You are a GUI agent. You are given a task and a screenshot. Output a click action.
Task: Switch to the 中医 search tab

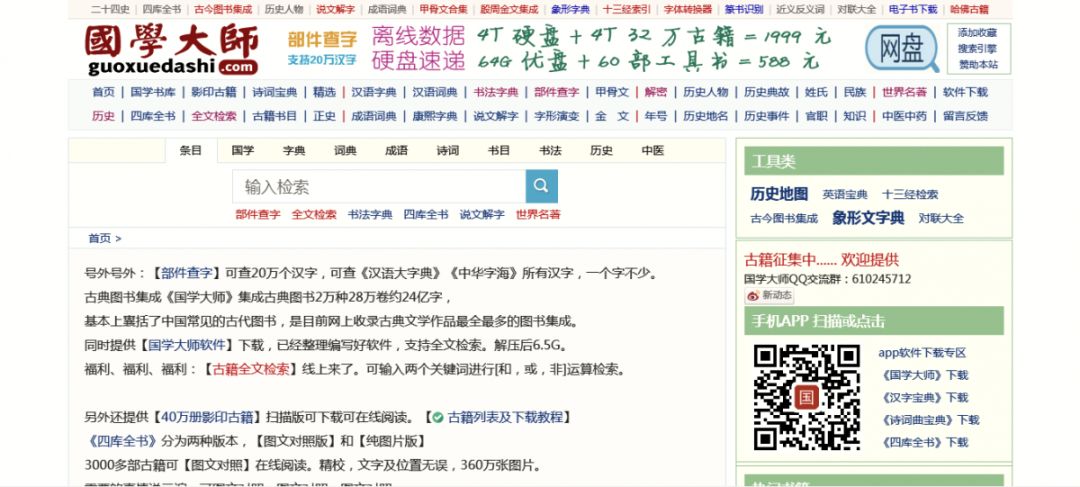(652, 151)
